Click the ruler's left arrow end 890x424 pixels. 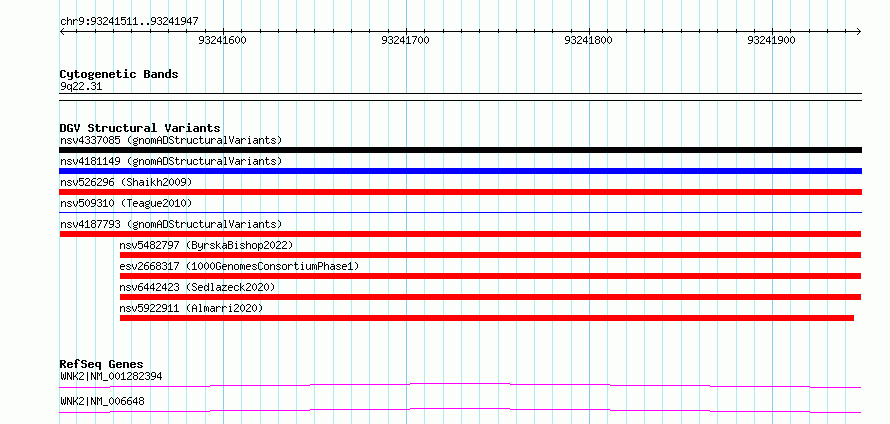[x=62, y=31]
